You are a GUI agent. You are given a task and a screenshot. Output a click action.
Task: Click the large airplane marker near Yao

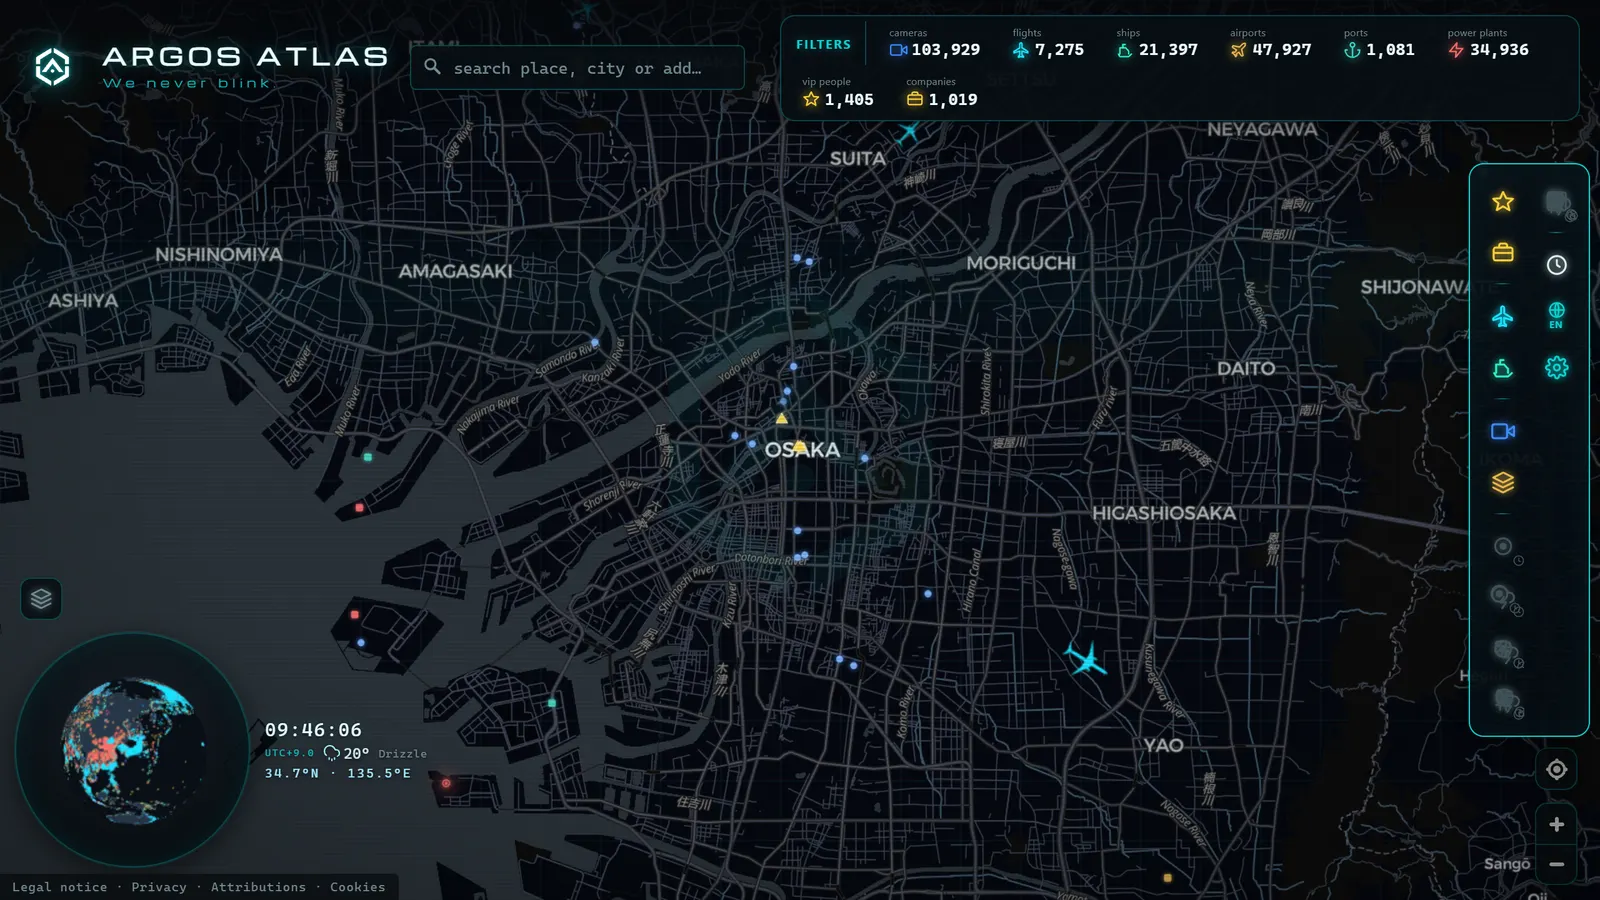tap(1086, 659)
